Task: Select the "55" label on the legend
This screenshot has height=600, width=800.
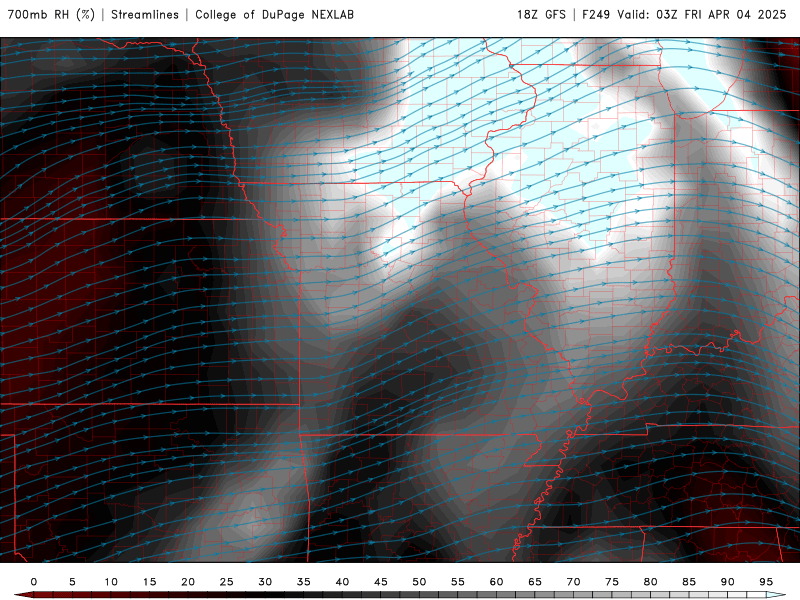Action: [x=458, y=582]
